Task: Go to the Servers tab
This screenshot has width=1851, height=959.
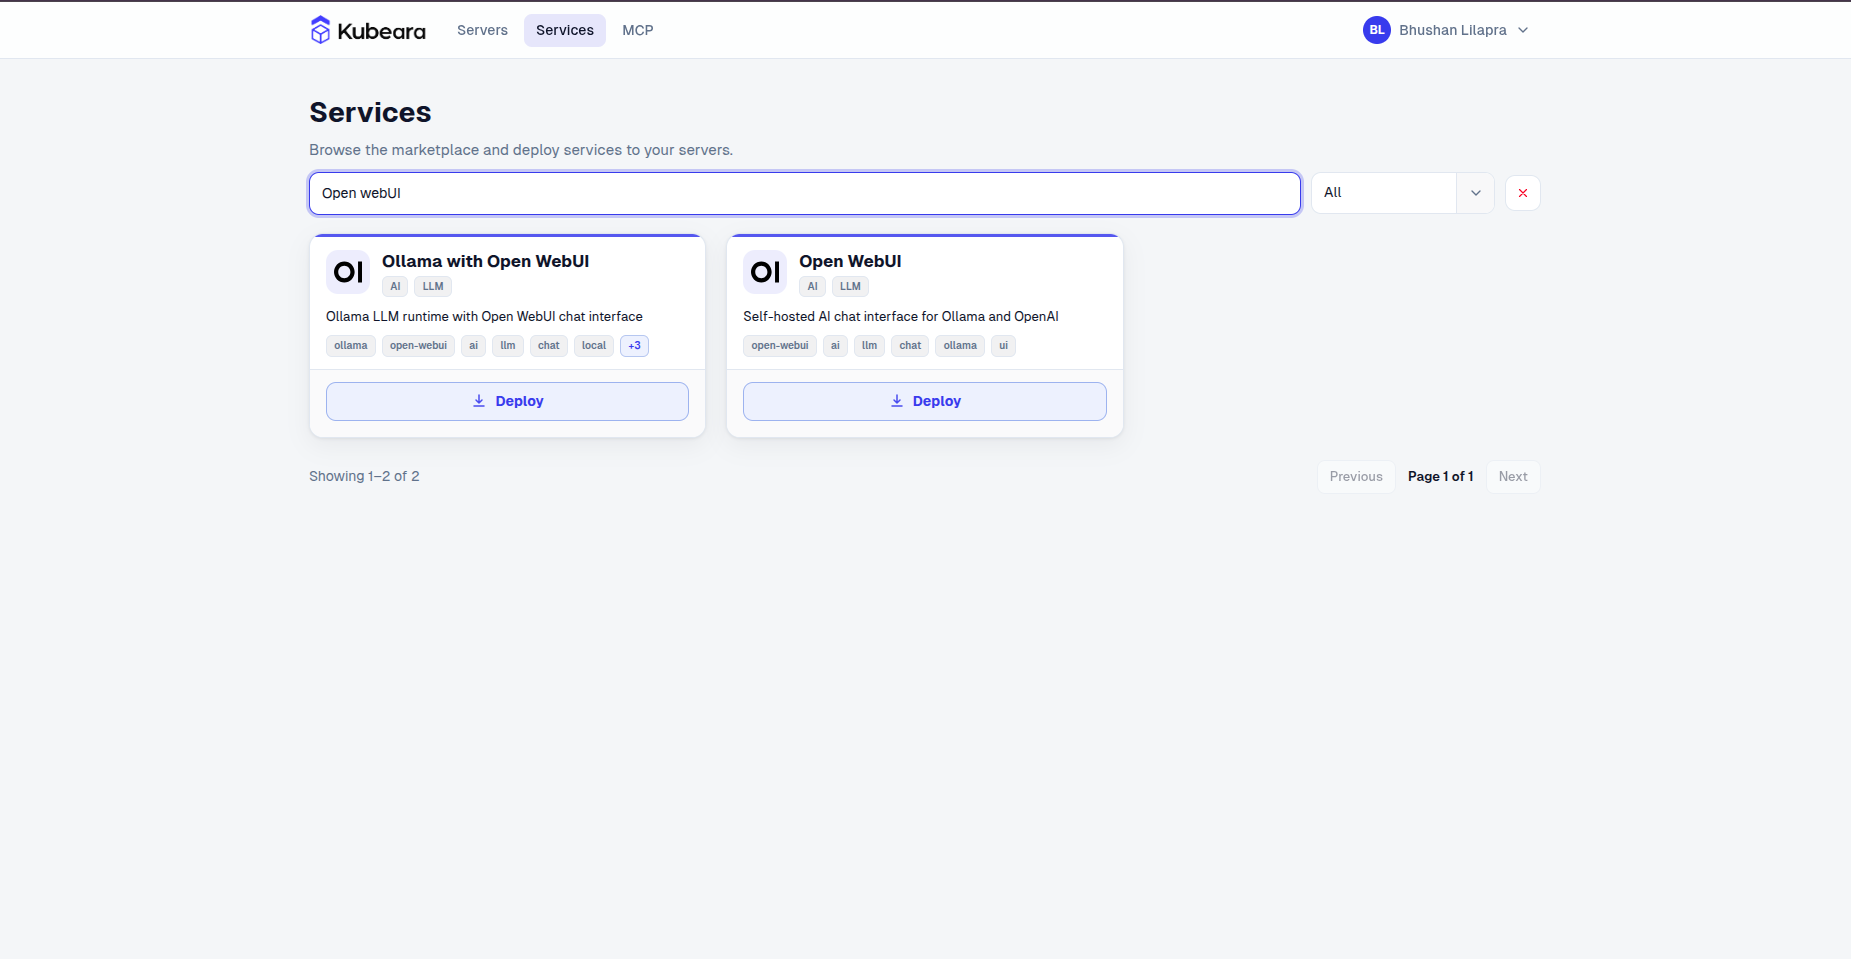Action: point(482,30)
